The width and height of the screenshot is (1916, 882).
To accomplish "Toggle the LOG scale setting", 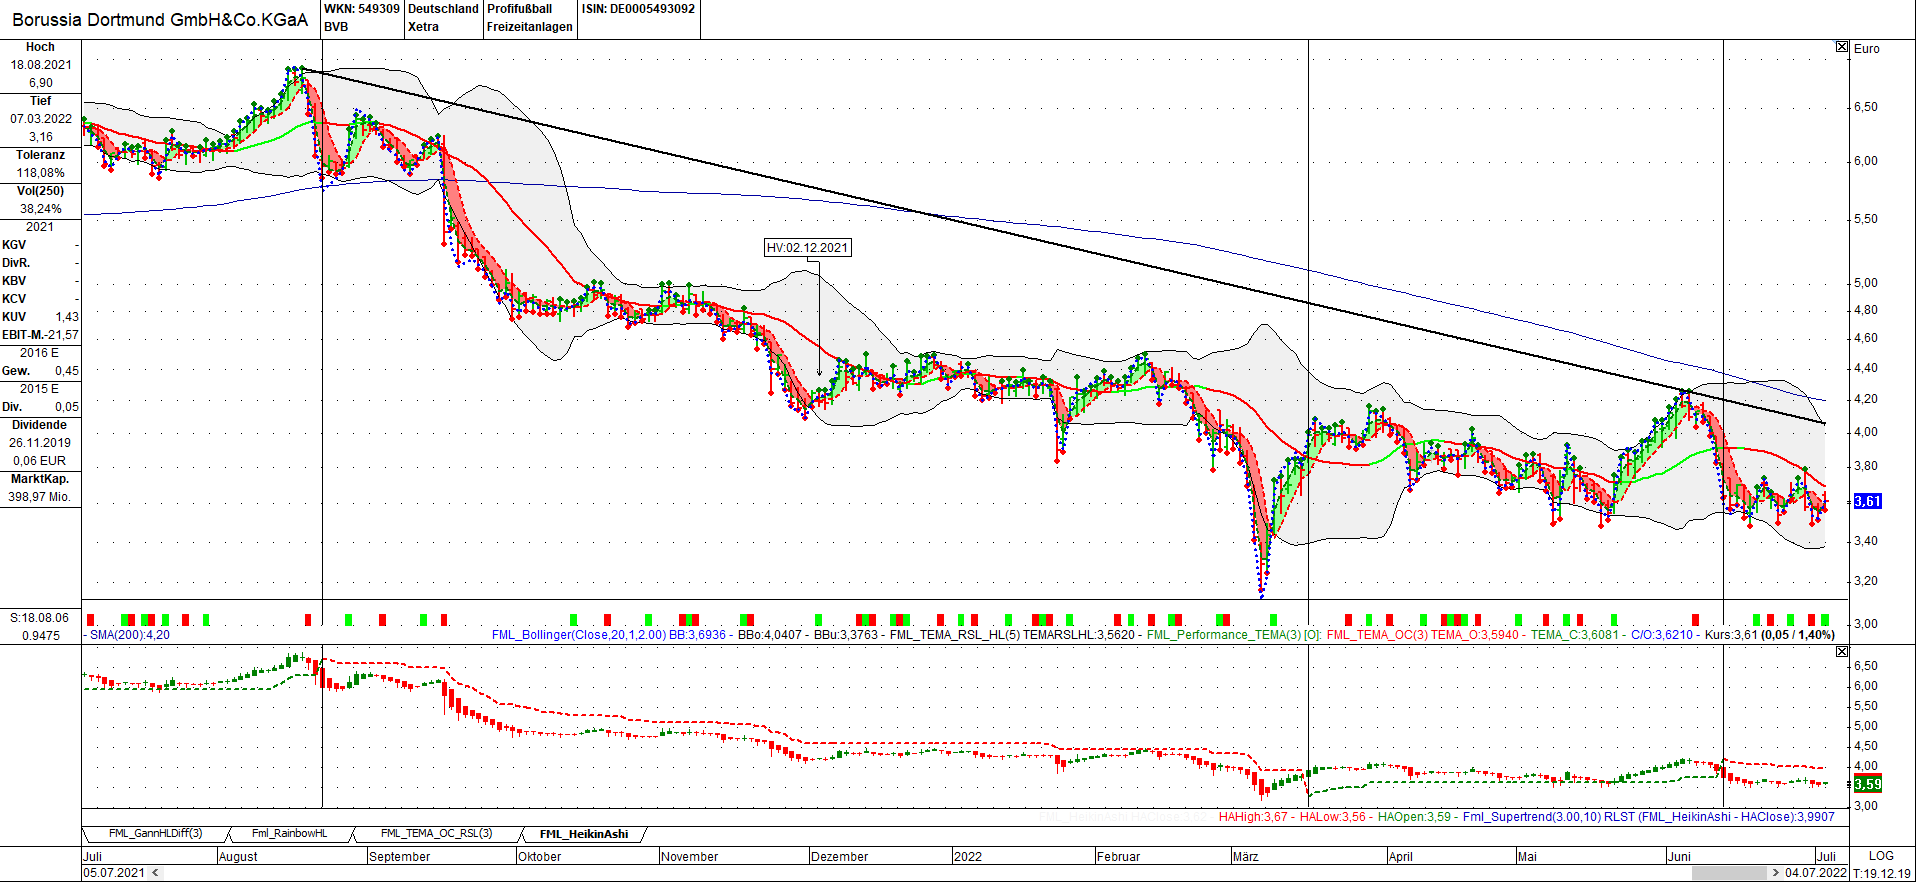I will pyautogui.click(x=1880, y=856).
